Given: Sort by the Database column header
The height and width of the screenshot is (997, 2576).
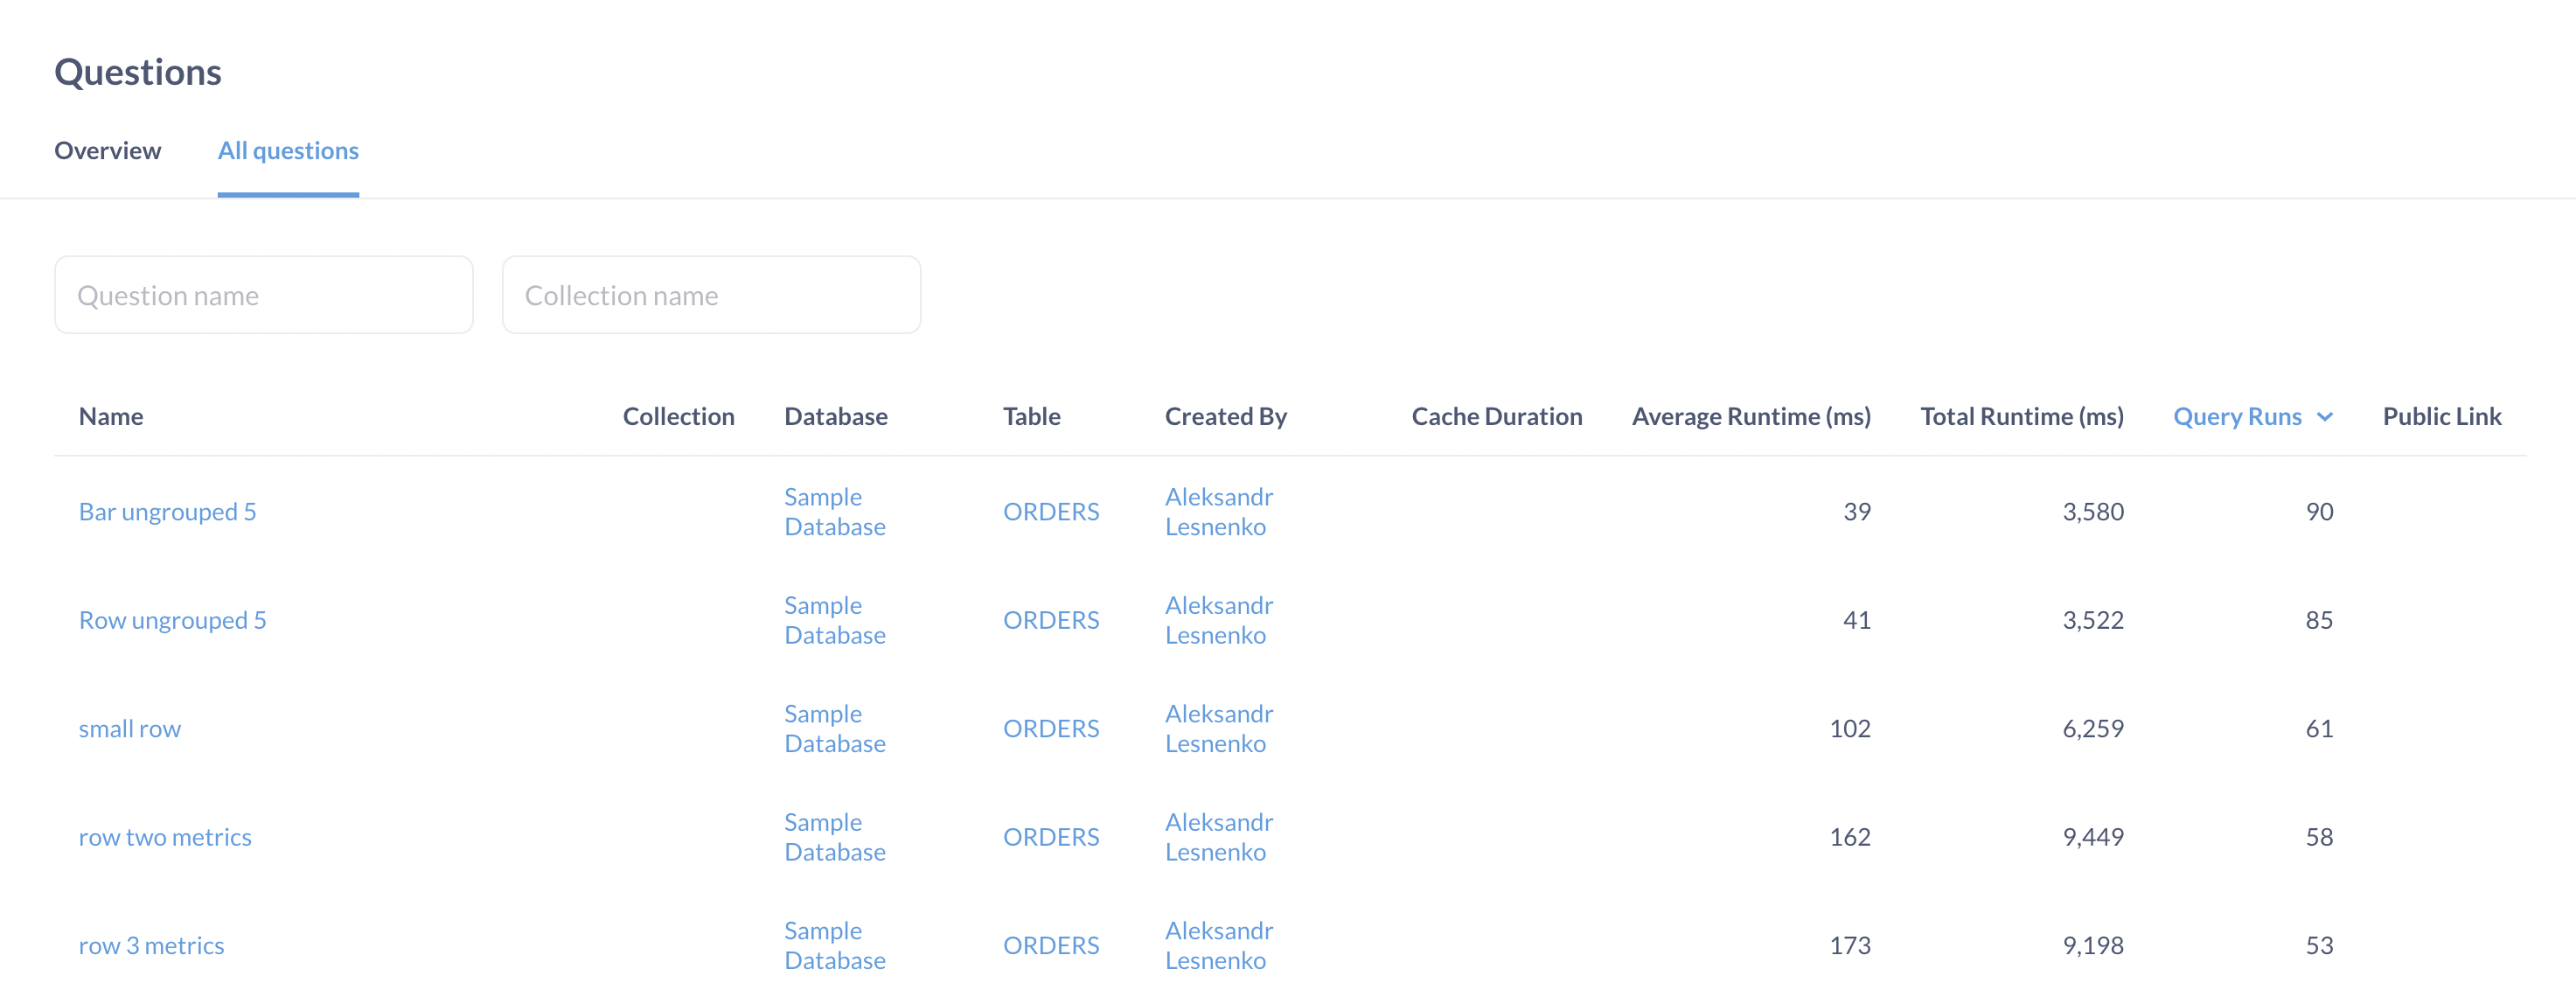Looking at the screenshot, I should [836, 416].
